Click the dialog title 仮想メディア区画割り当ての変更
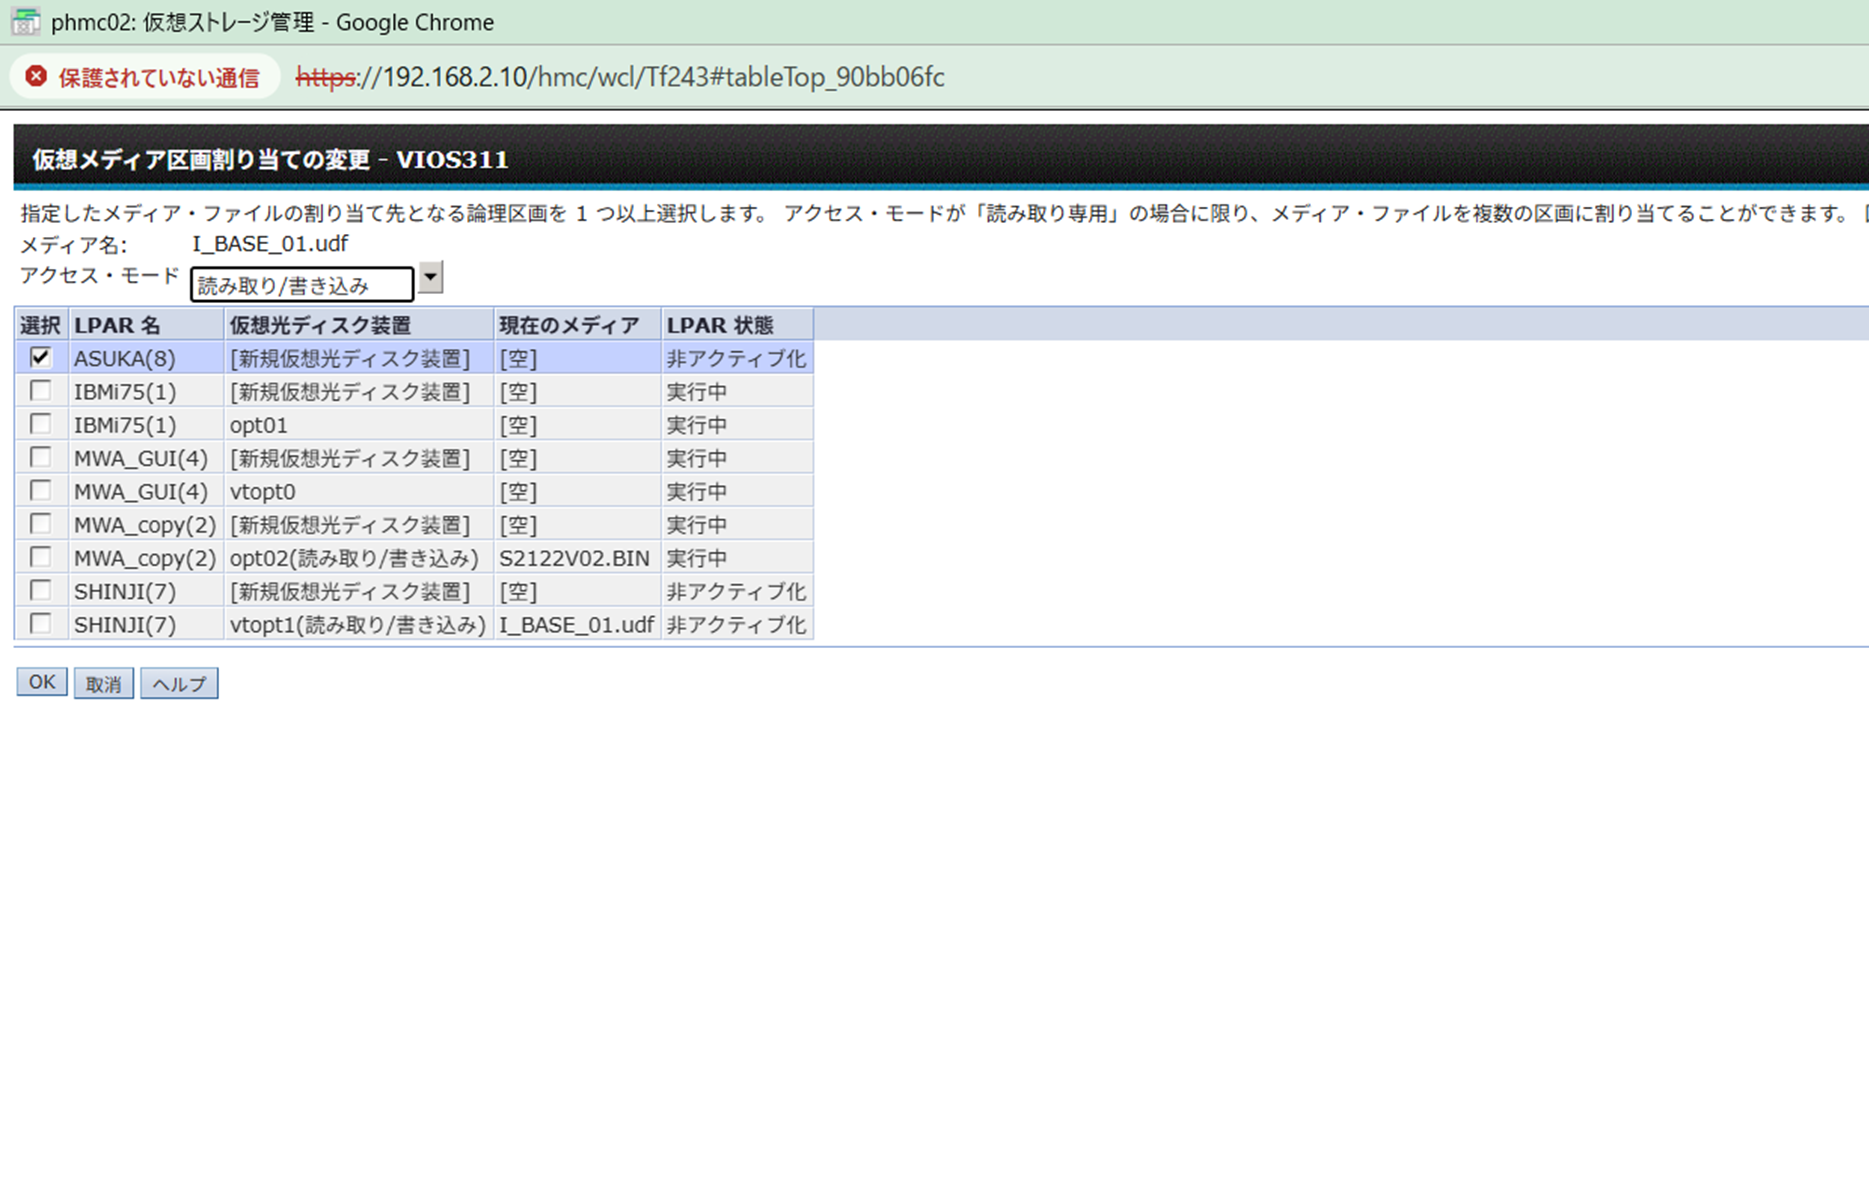Screen dimensions: 1869x1191 (x=201, y=160)
